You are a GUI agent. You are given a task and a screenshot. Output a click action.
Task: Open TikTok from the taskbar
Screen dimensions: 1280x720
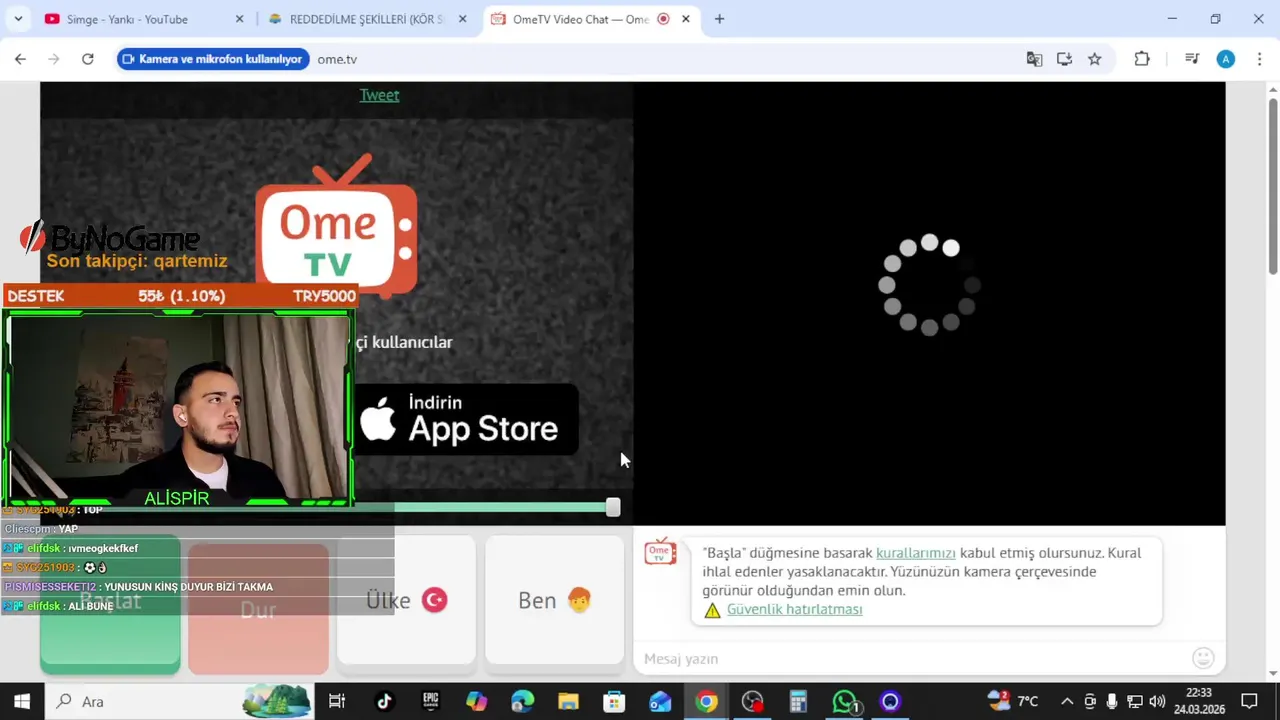point(384,701)
